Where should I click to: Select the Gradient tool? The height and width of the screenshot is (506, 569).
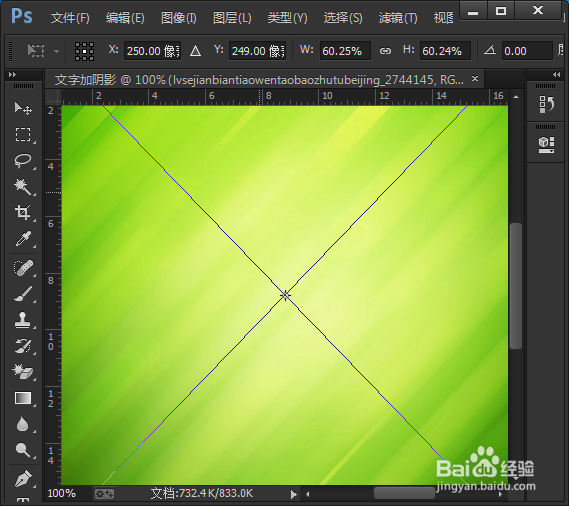pos(23,398)
